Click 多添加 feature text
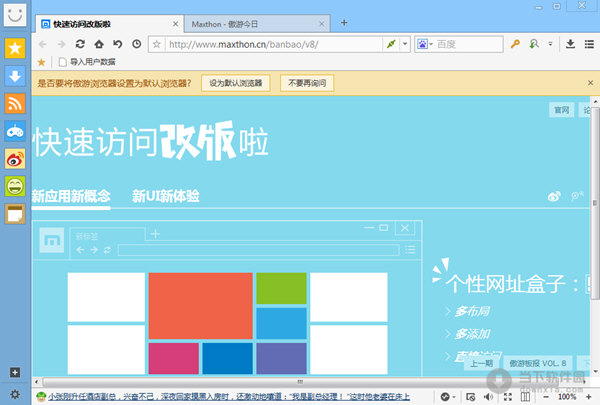Viewport: 600px width, 405px height. click(x=472, y=334)
